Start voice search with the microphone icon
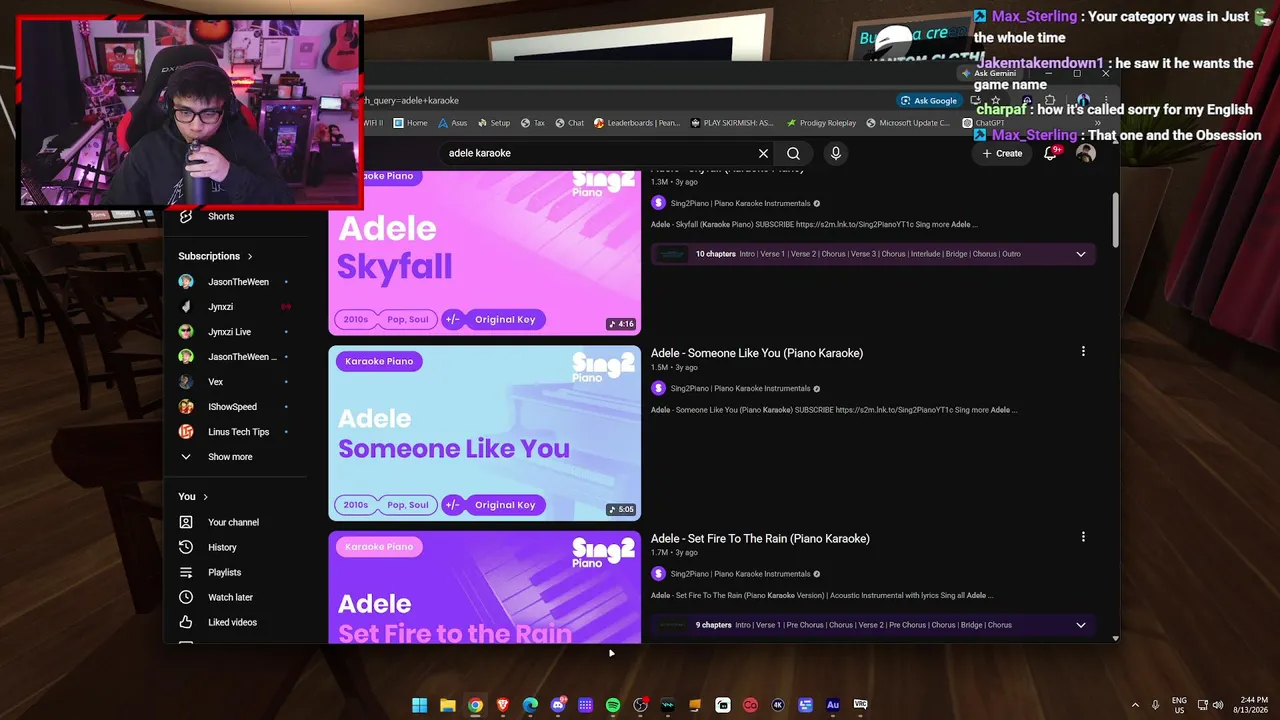The height and width of the screenshot is (720, 1280). (x=835, y=153)
